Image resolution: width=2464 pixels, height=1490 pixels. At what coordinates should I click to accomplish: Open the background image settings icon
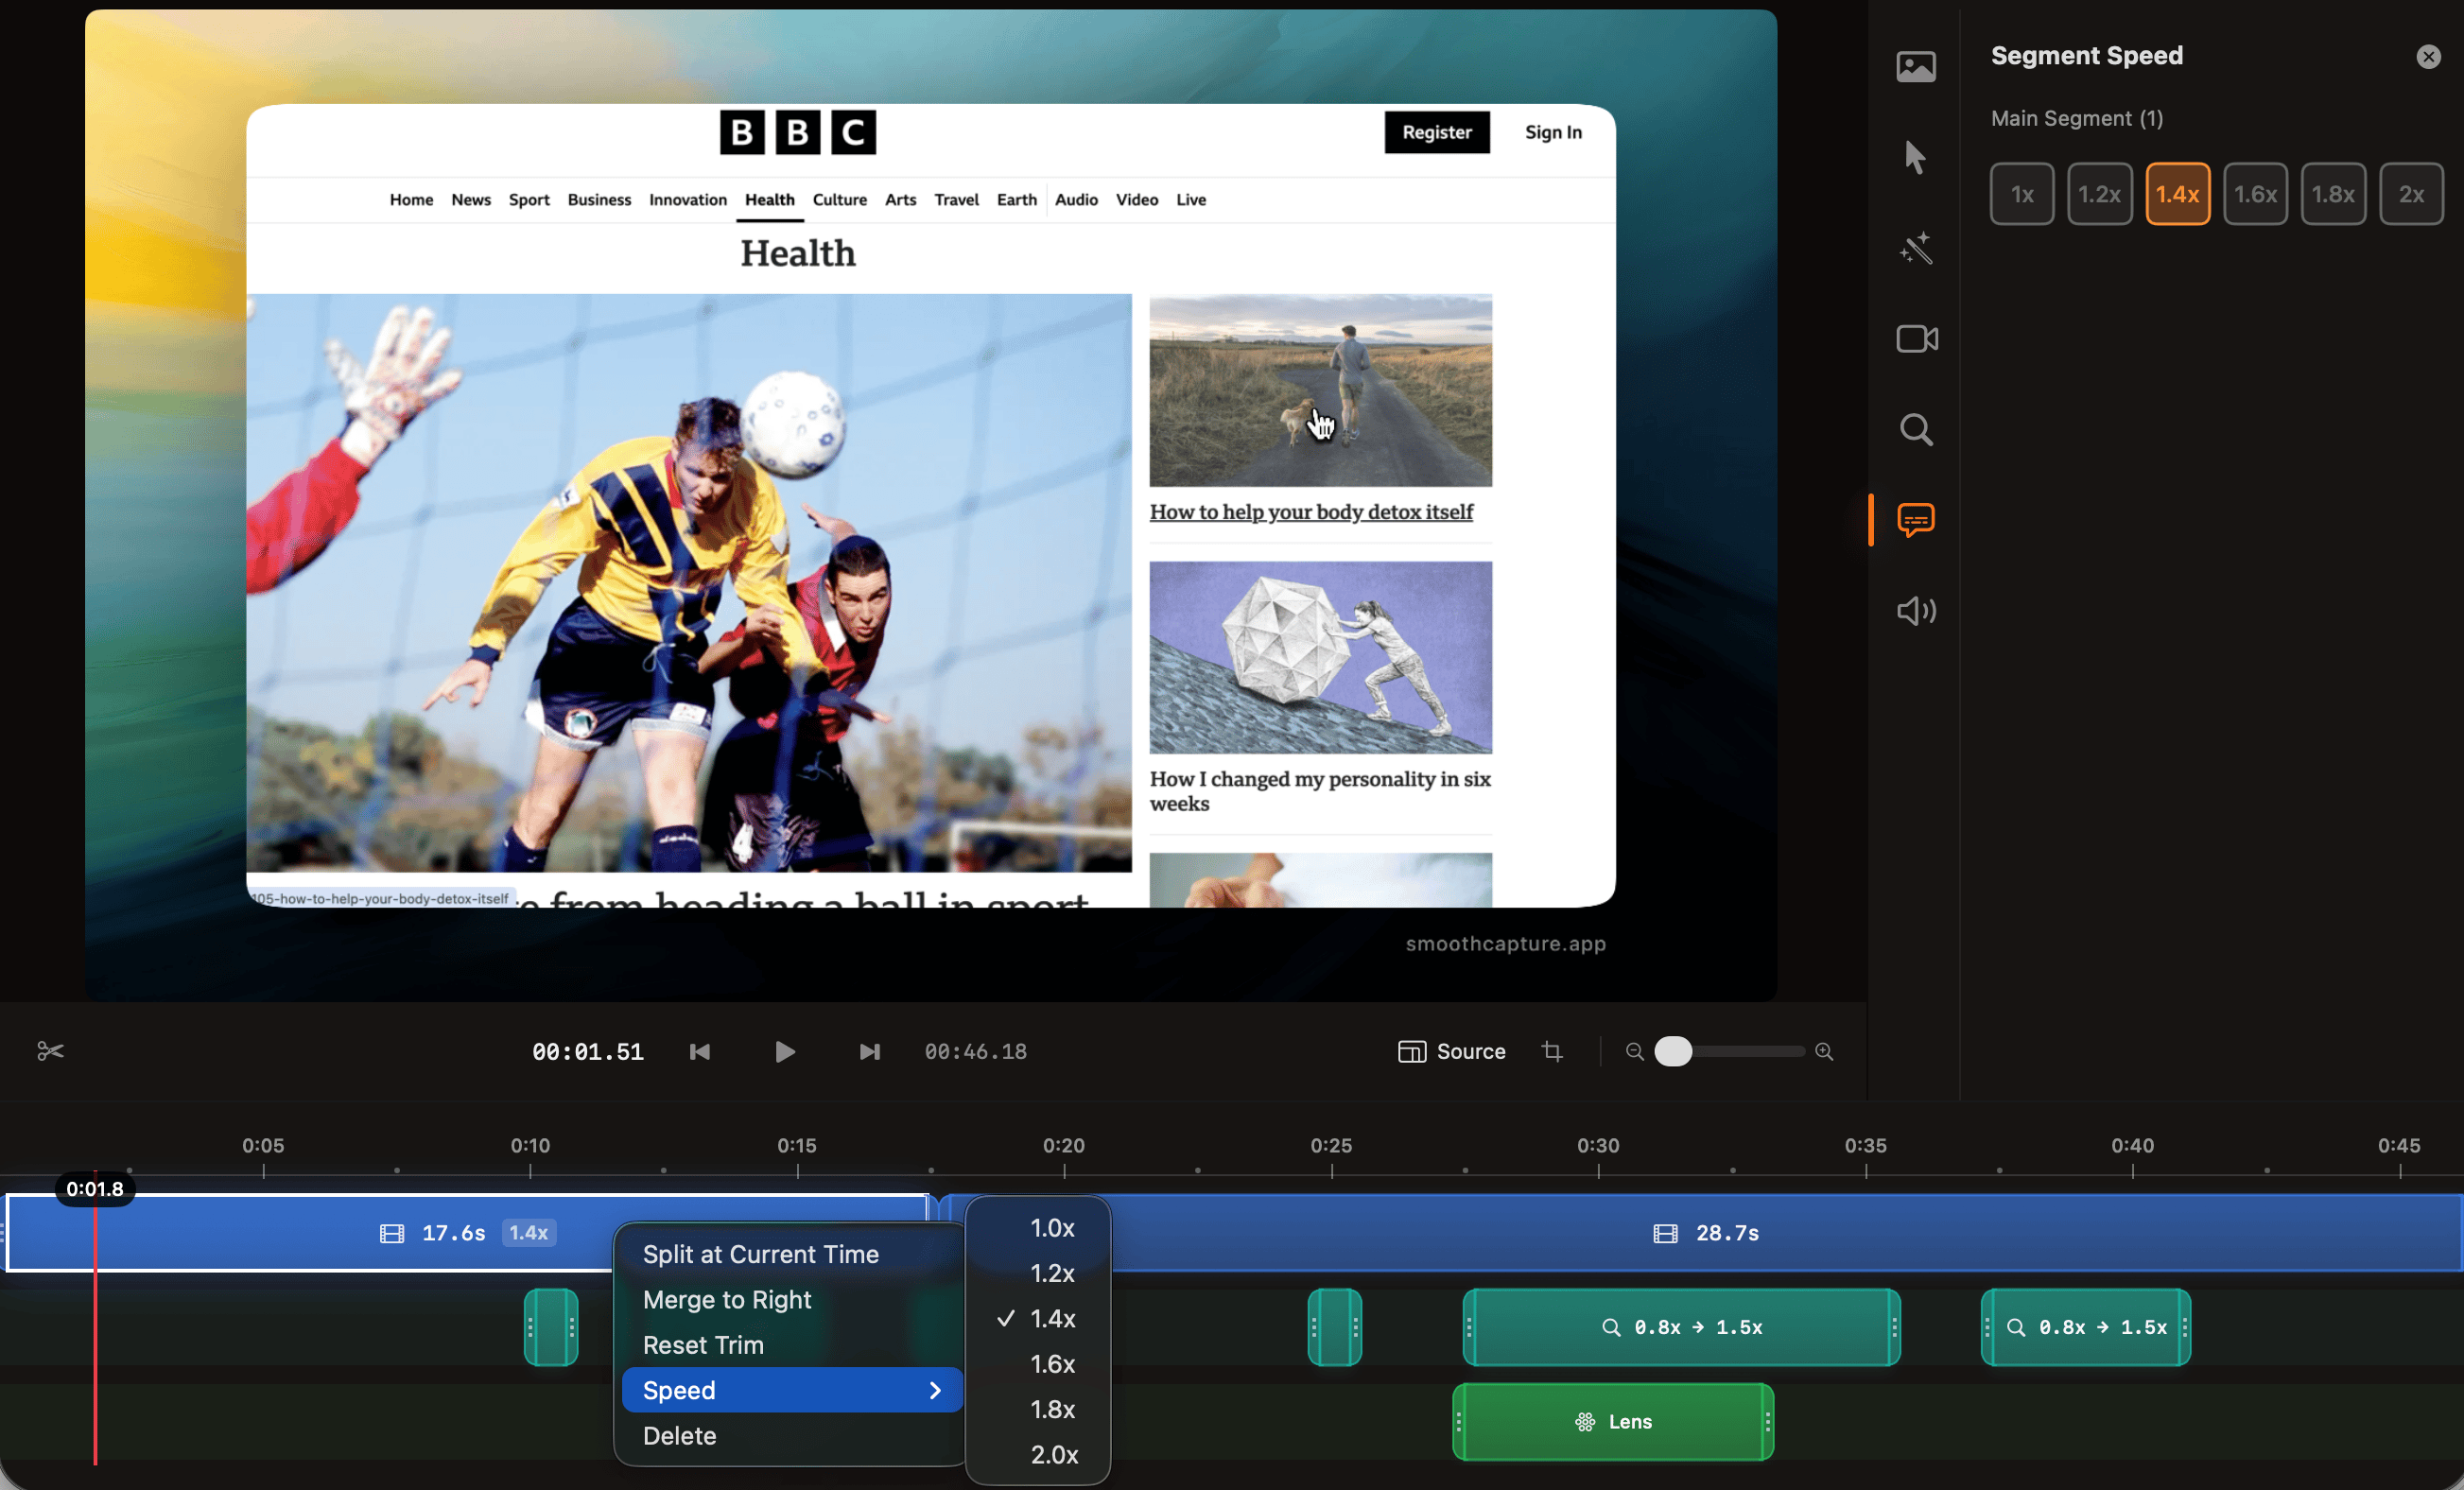[1915, 67]
